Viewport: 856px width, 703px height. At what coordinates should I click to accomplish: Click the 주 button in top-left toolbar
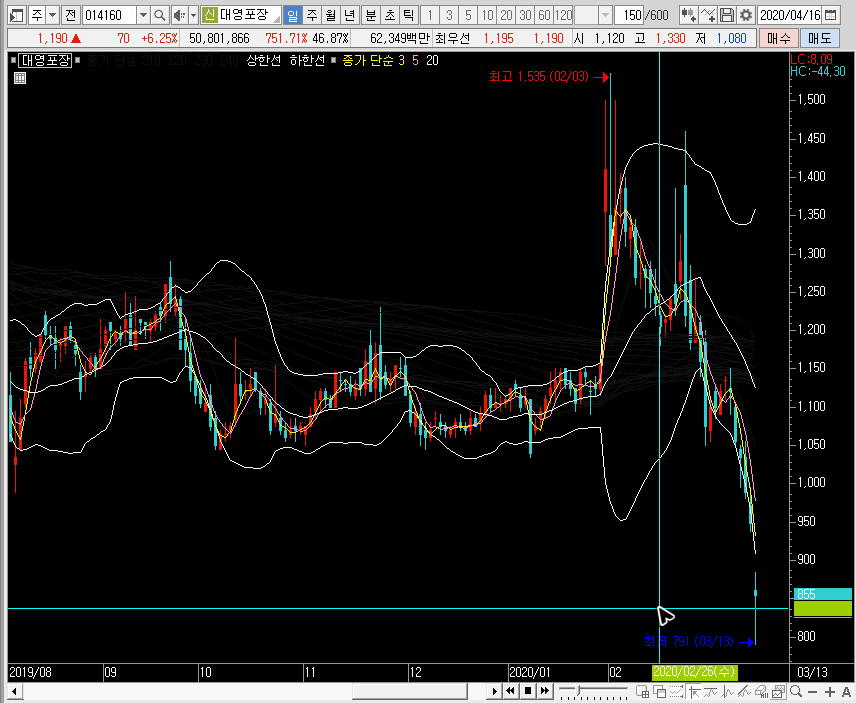click(x=37, y=15)
